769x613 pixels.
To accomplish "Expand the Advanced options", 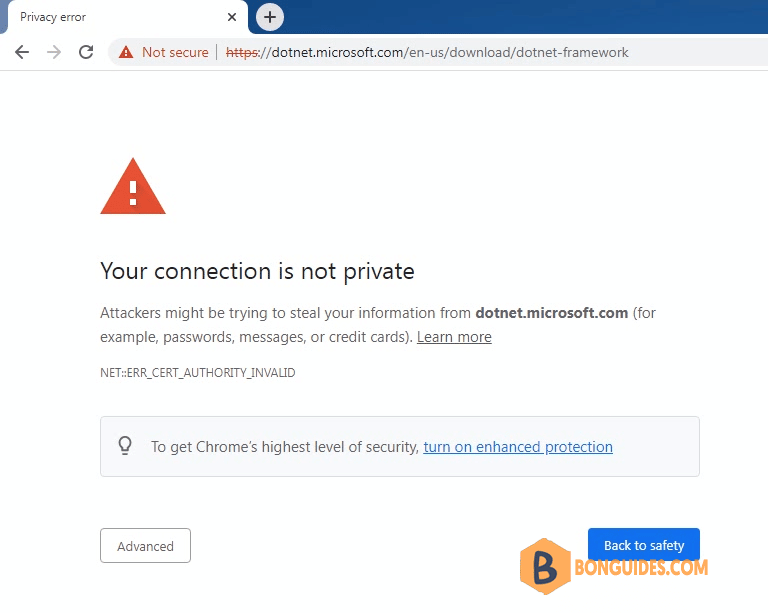I will pyautogui.click(x=145, y=545).
